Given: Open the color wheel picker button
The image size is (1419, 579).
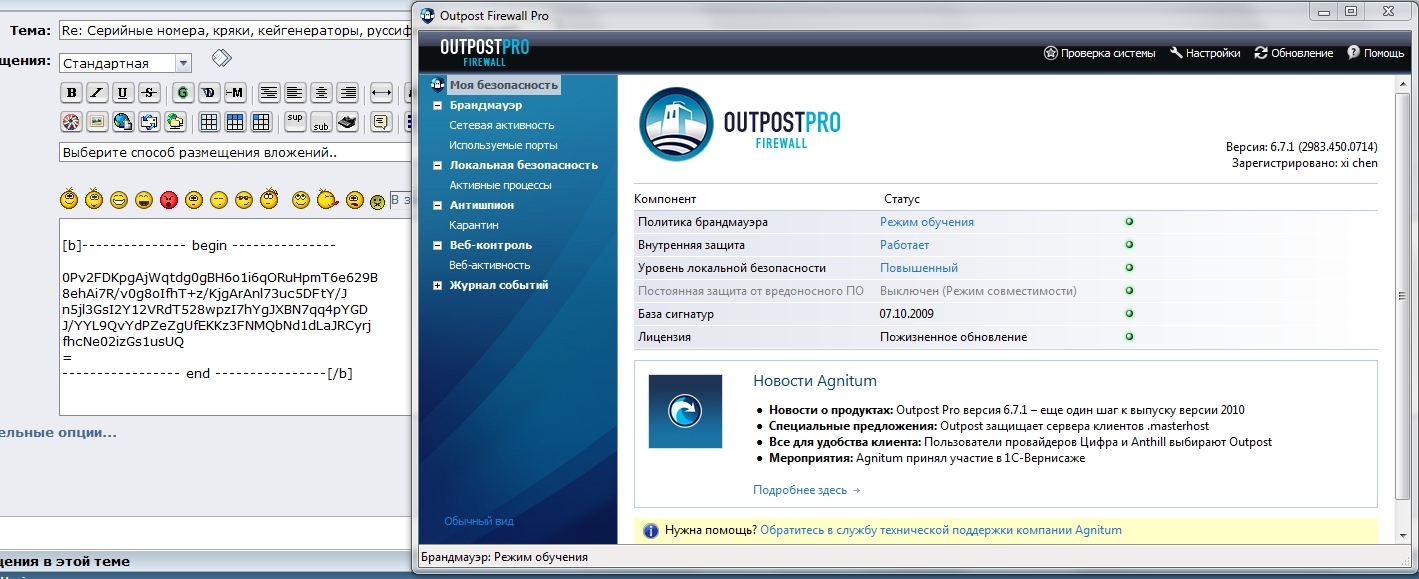Looking at the screenshot, I should tap(71, 122).
